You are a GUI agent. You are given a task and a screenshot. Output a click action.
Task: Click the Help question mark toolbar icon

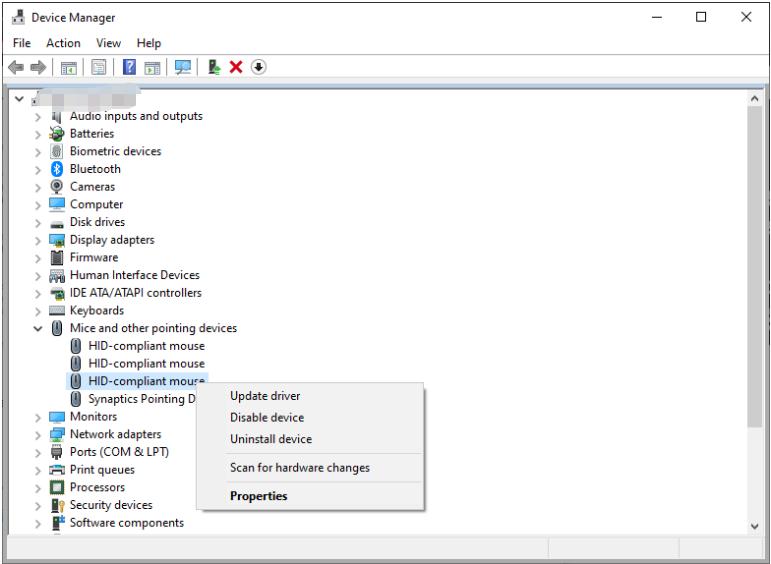coord(130,67)
